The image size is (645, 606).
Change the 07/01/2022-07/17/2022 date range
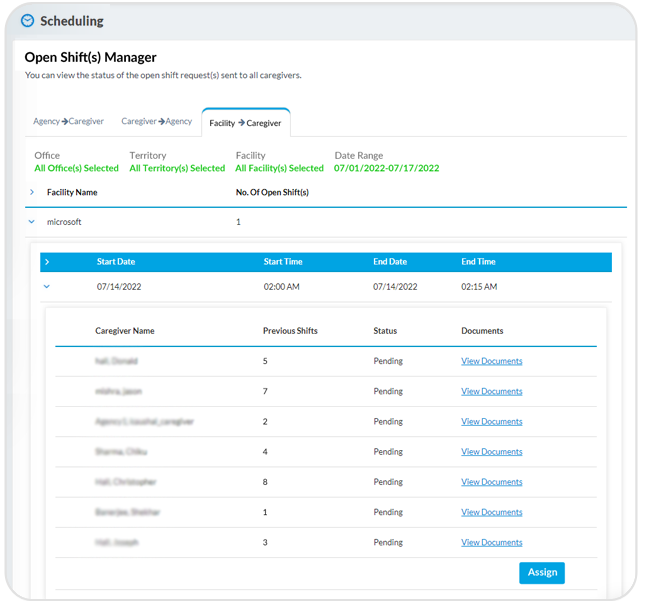click(387, 168)
